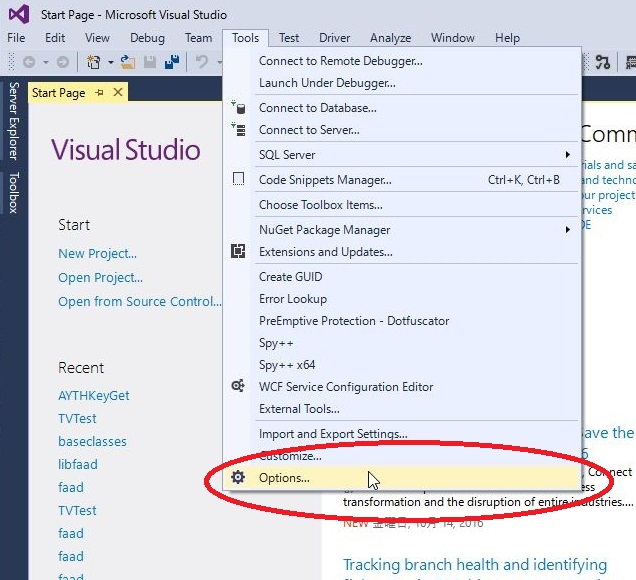Viewport: 636px width, 580px height.
Task: Click the New Project toolbar icon
Action: [94, 62]
